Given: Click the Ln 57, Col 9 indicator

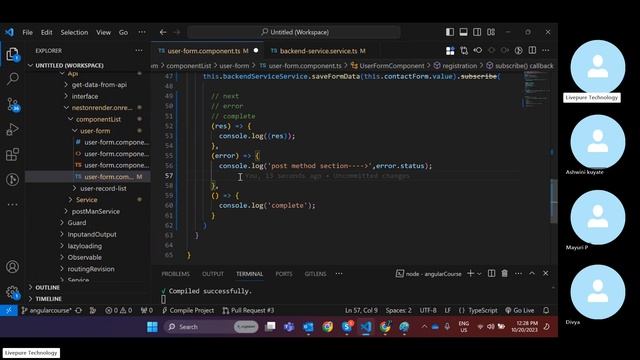Looking at the screenshot, I should 361,311.
